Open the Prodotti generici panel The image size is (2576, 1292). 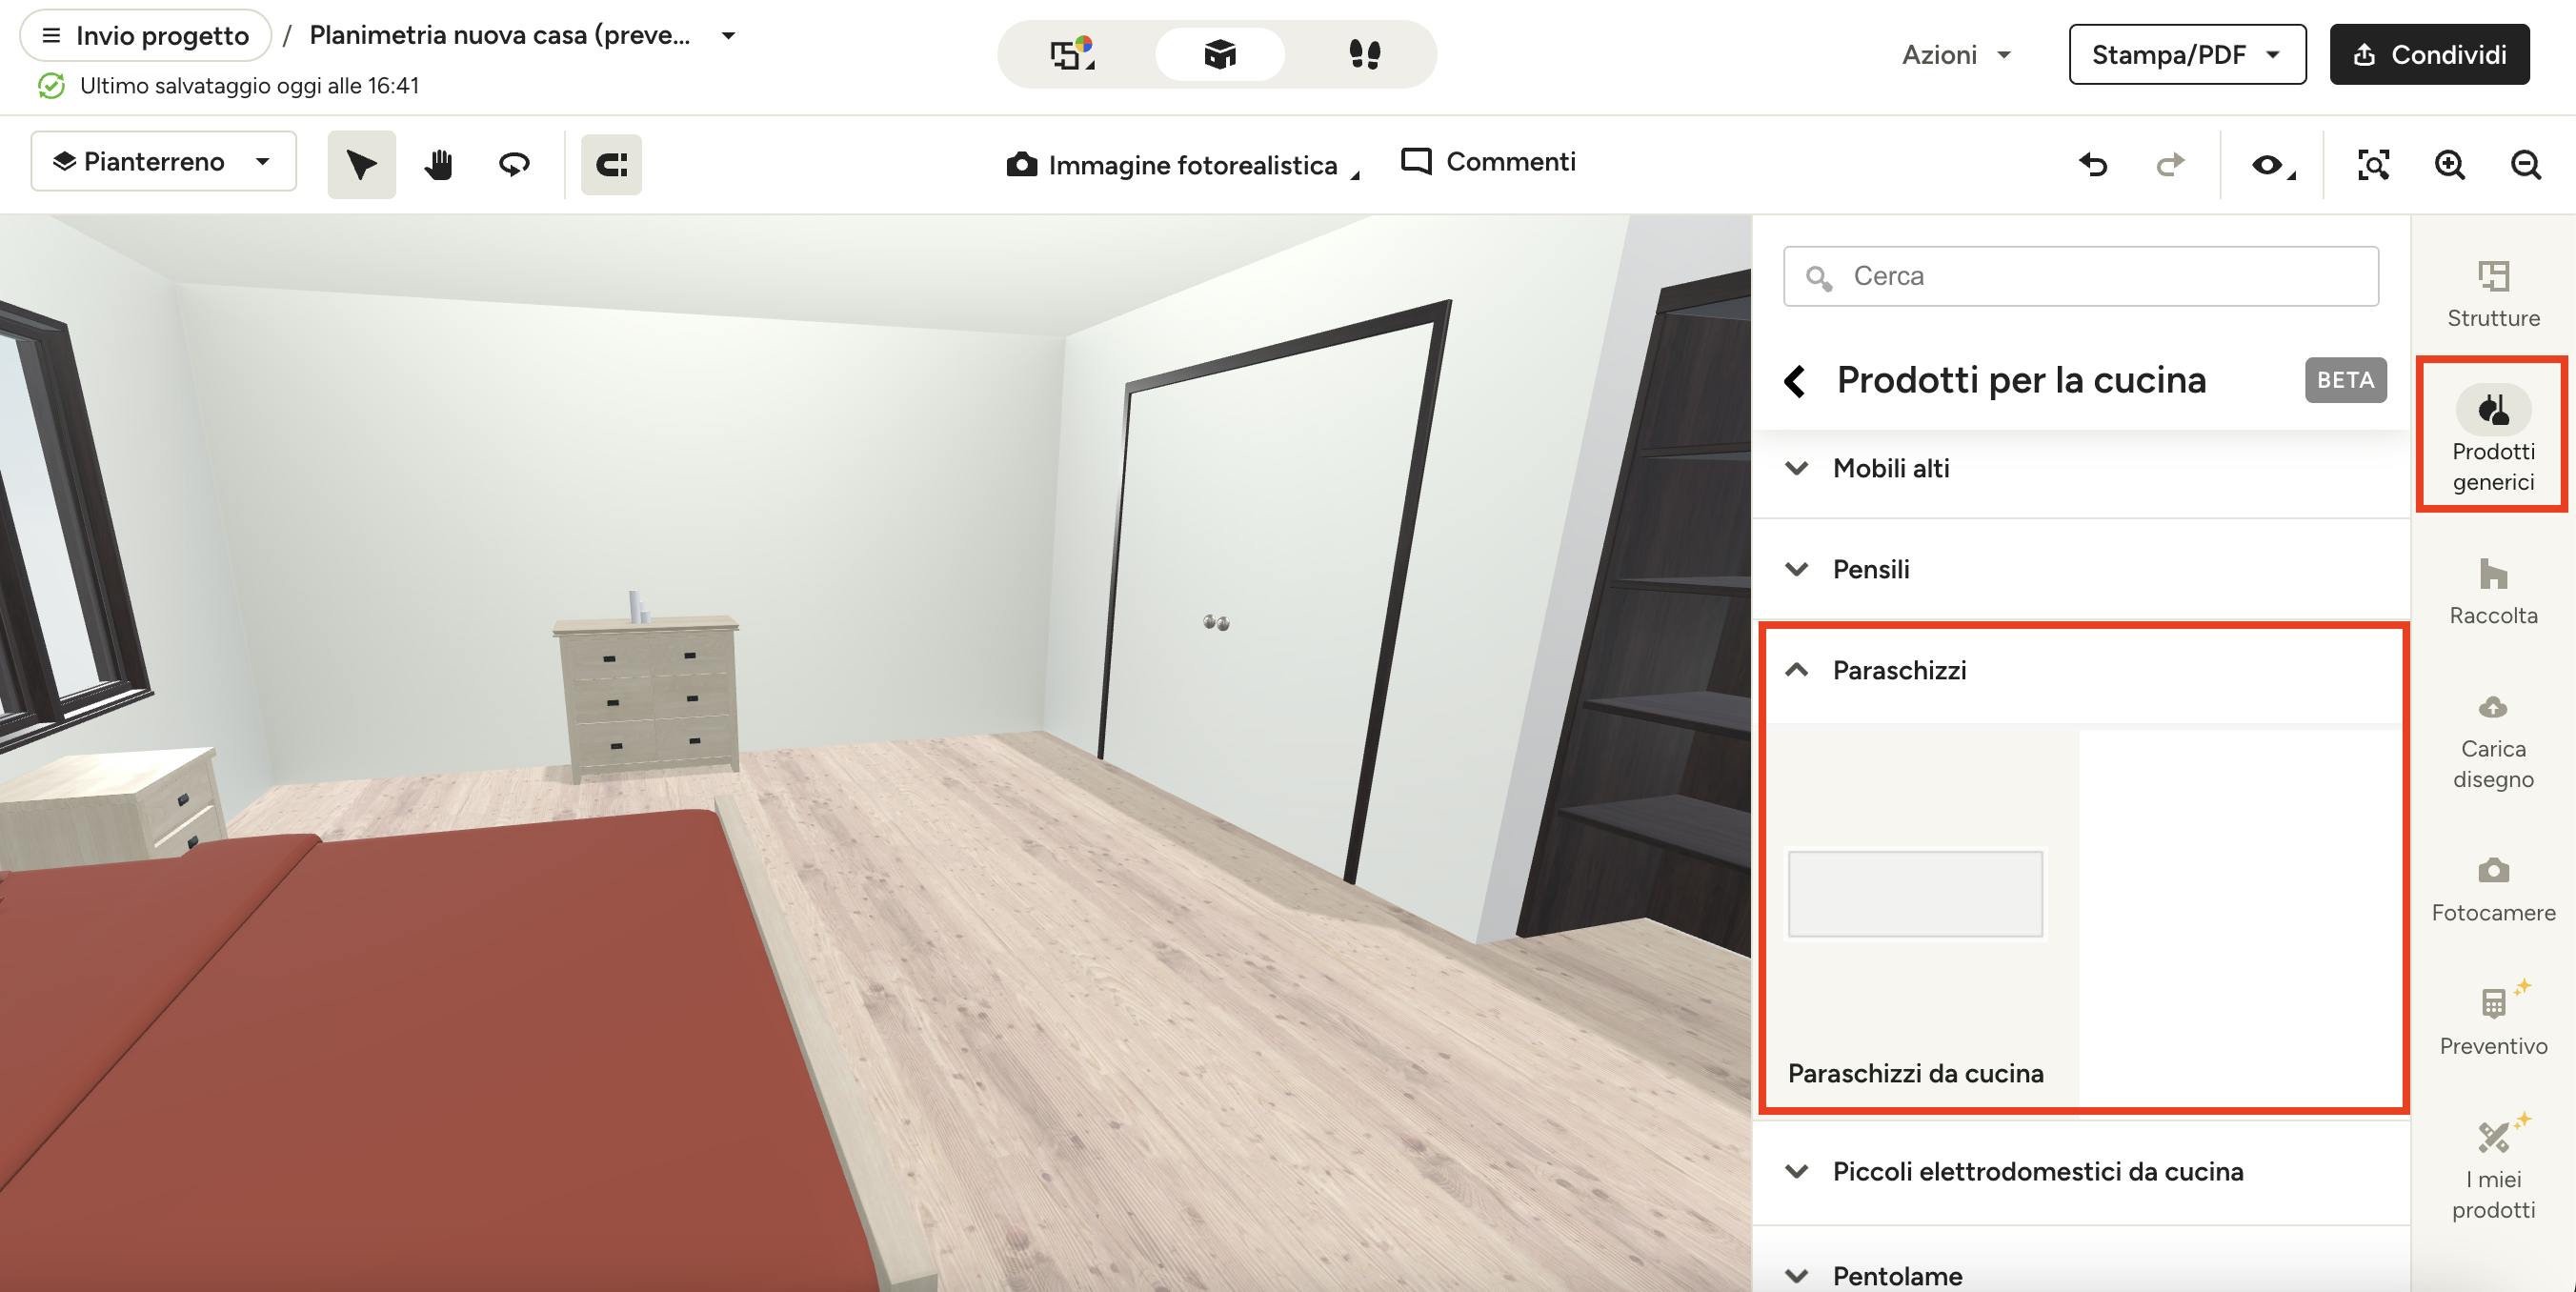coord(2493,436)
